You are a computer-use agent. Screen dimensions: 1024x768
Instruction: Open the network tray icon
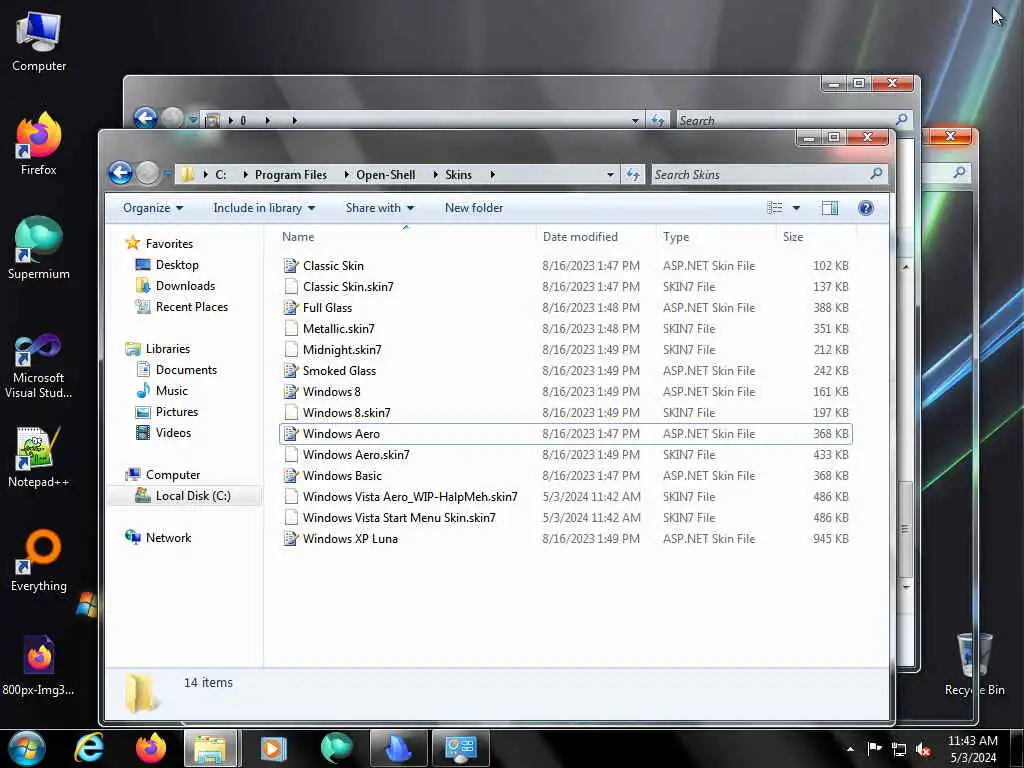pyautogui.click(x=899, y=750)
